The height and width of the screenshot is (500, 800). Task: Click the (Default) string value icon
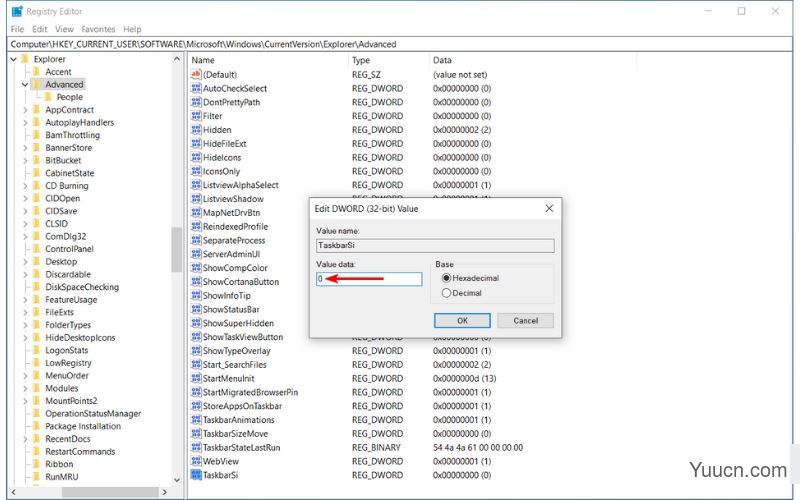[x=196, y=74]
